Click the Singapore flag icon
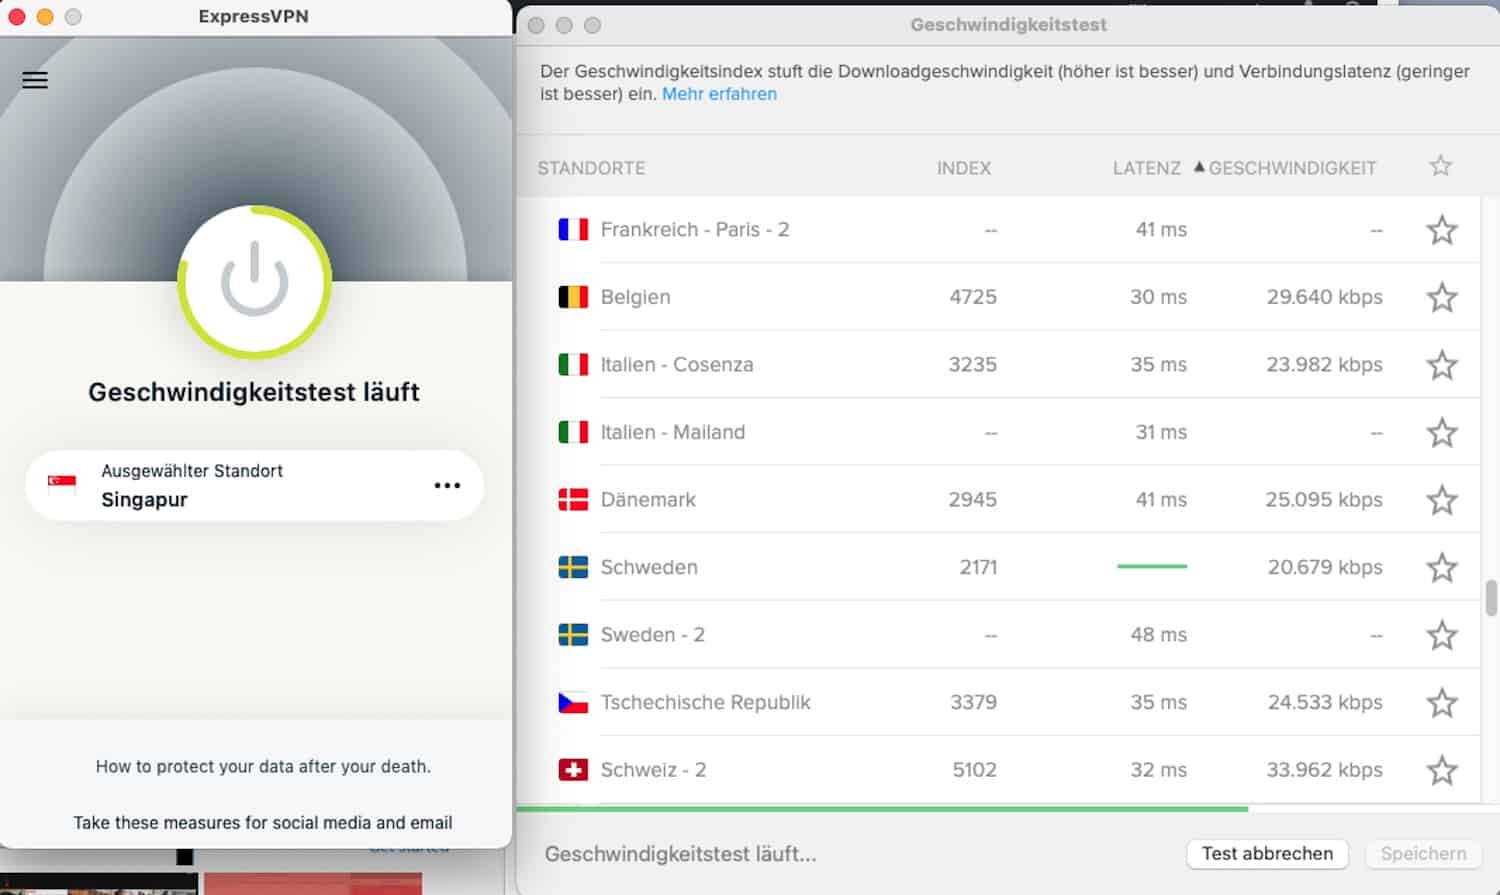The image size is (1500, 895). pyautogui.click(x=62, y=485)
